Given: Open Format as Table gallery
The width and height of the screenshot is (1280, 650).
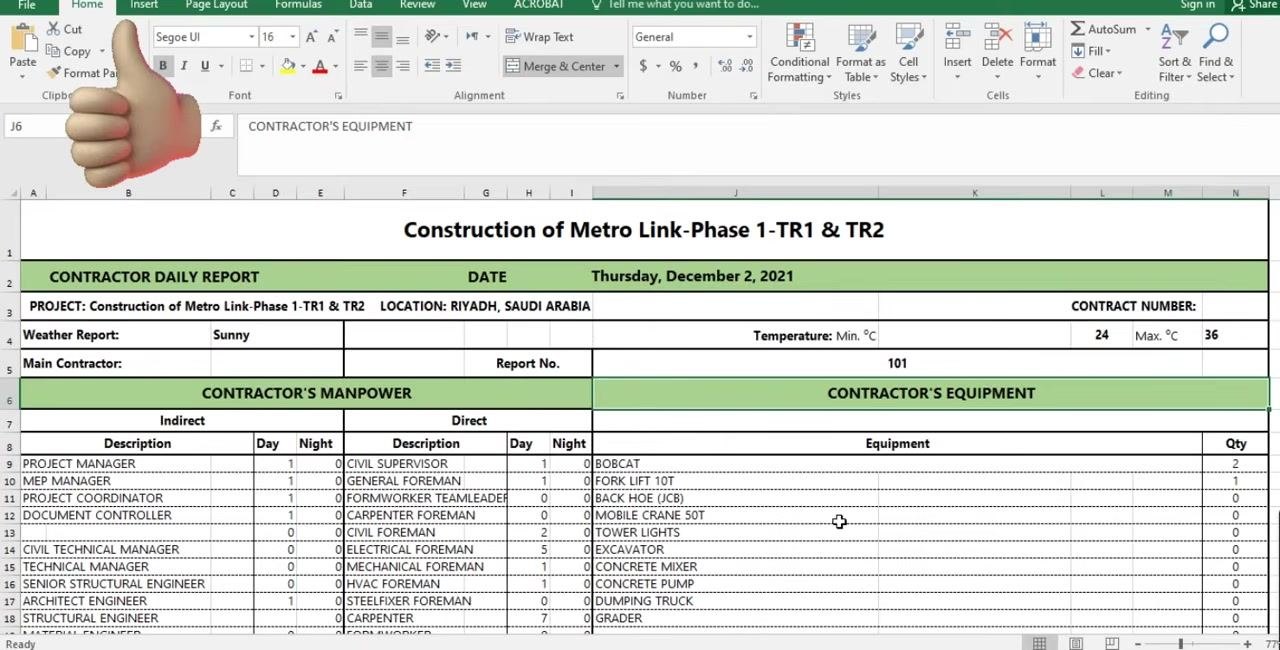Looking at the screenshot, I should click(860, 53).
